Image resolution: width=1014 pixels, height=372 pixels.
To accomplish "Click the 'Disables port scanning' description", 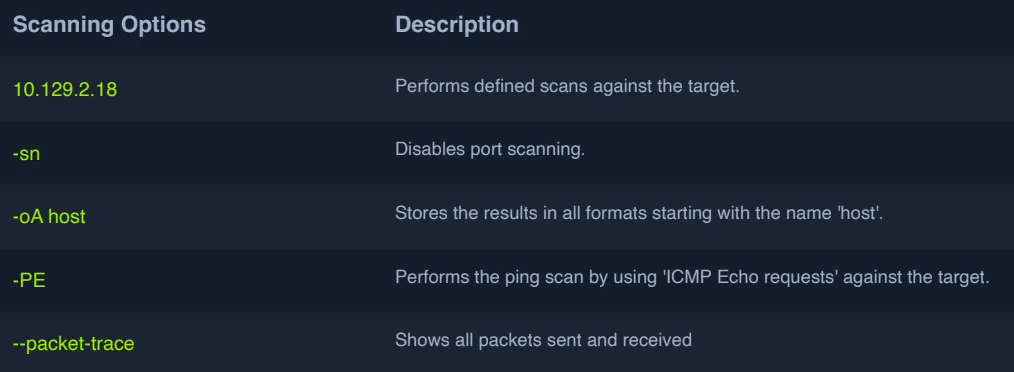I will click(490, 149).
